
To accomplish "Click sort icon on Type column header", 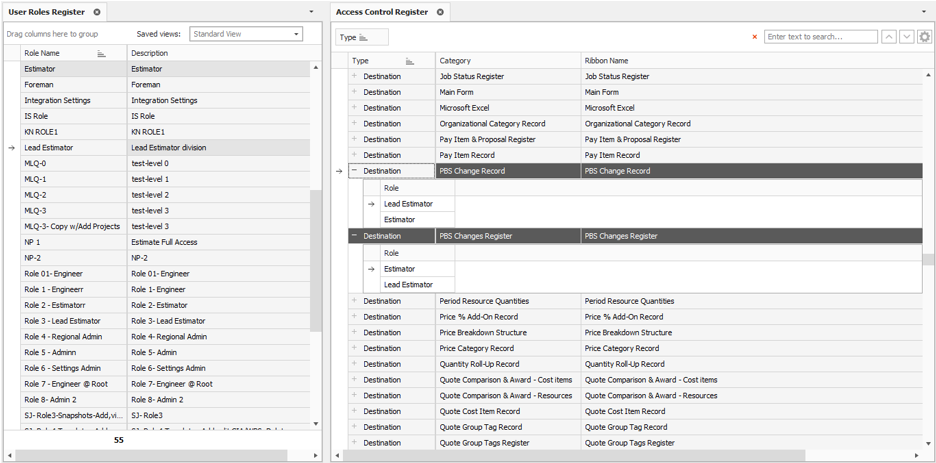I will 410,61.
